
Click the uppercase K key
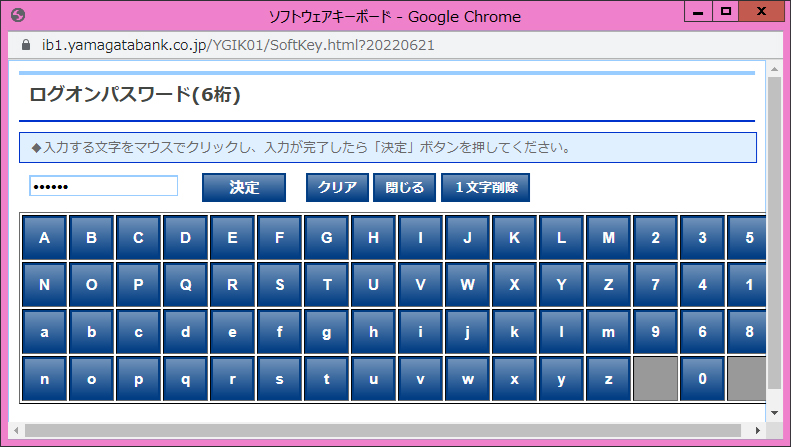pos(514,238)
